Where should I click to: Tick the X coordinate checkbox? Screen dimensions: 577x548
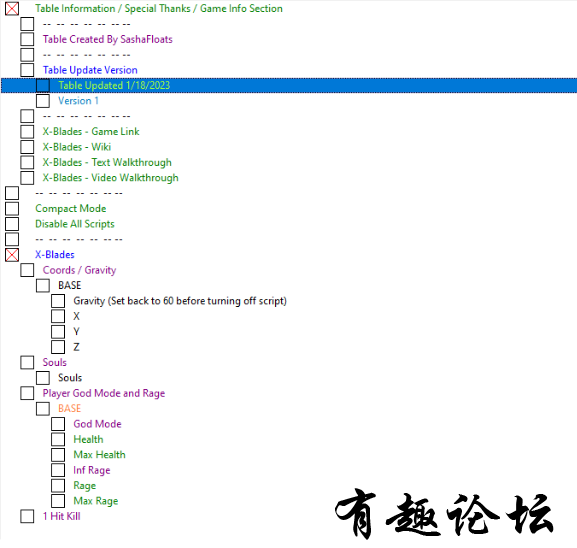pos(58,316)
